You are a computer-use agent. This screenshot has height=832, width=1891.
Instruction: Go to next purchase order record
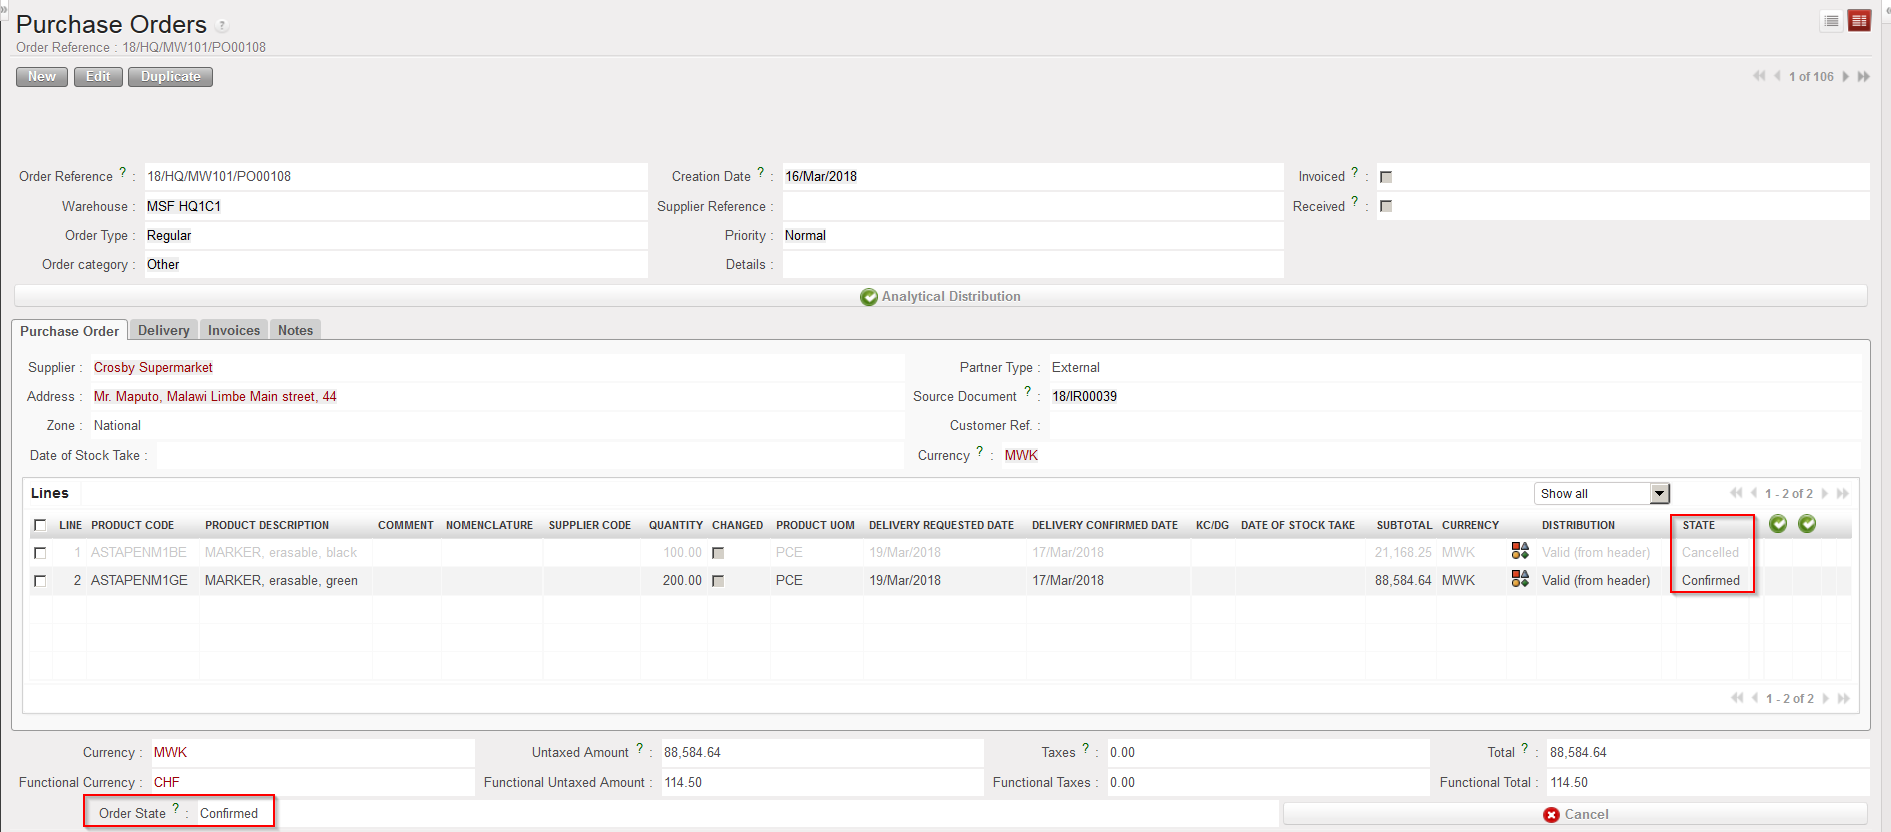click(1845, 77)
